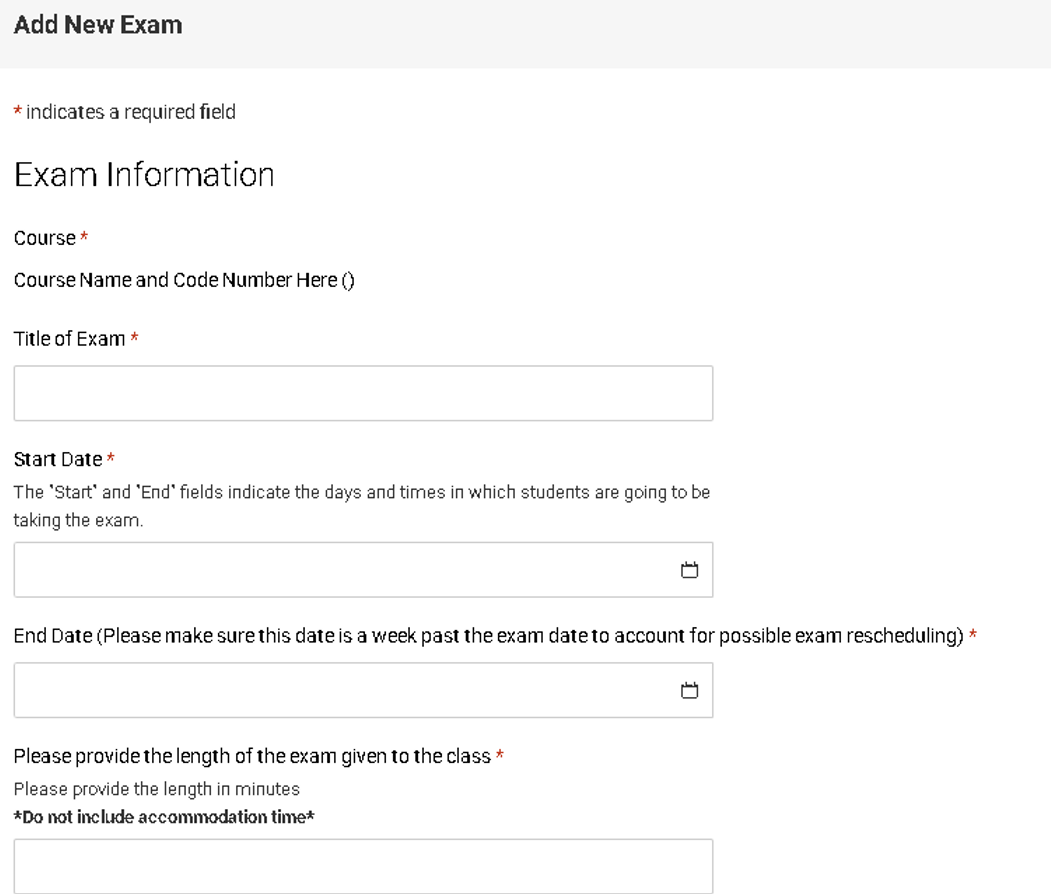1051x894 pixels.
Task: Click the Start Date label
Action: [x=55, y=459]
